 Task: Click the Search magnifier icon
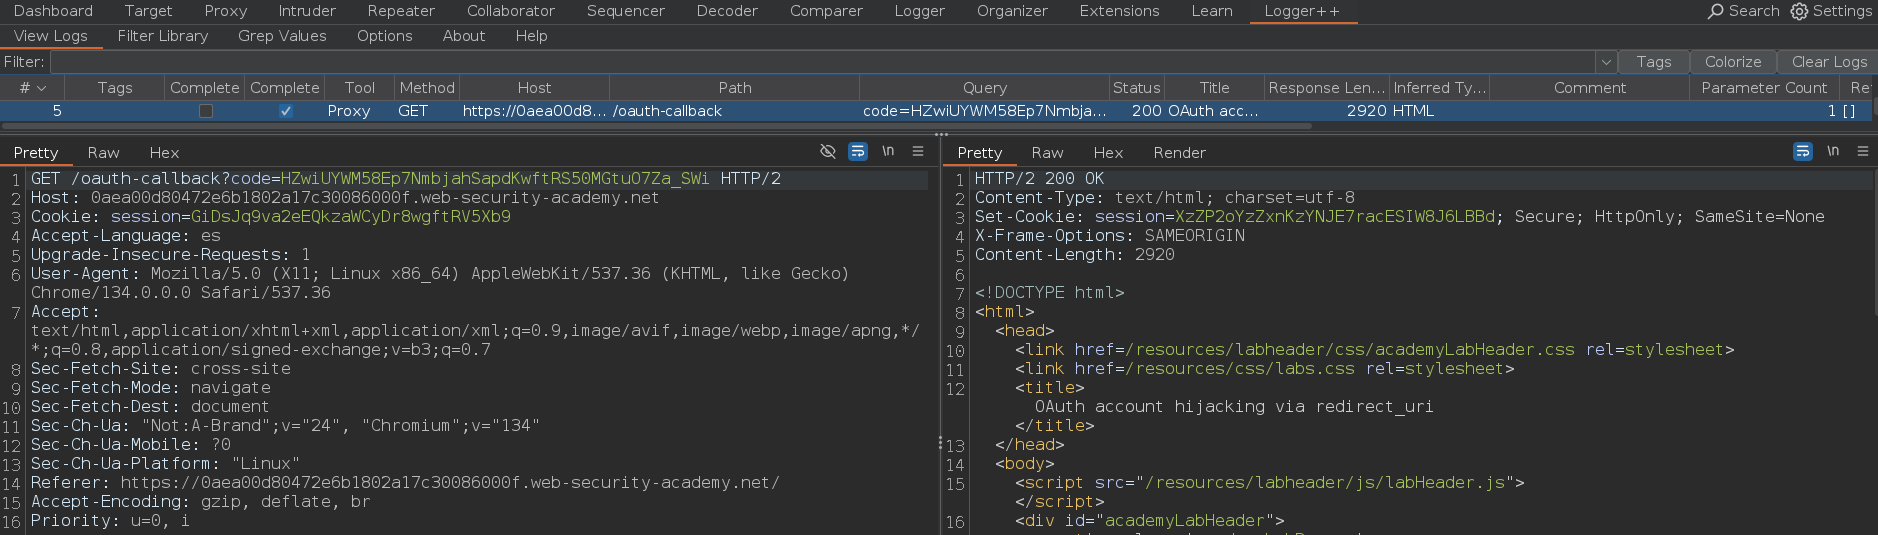click(x=1716, y=11)
